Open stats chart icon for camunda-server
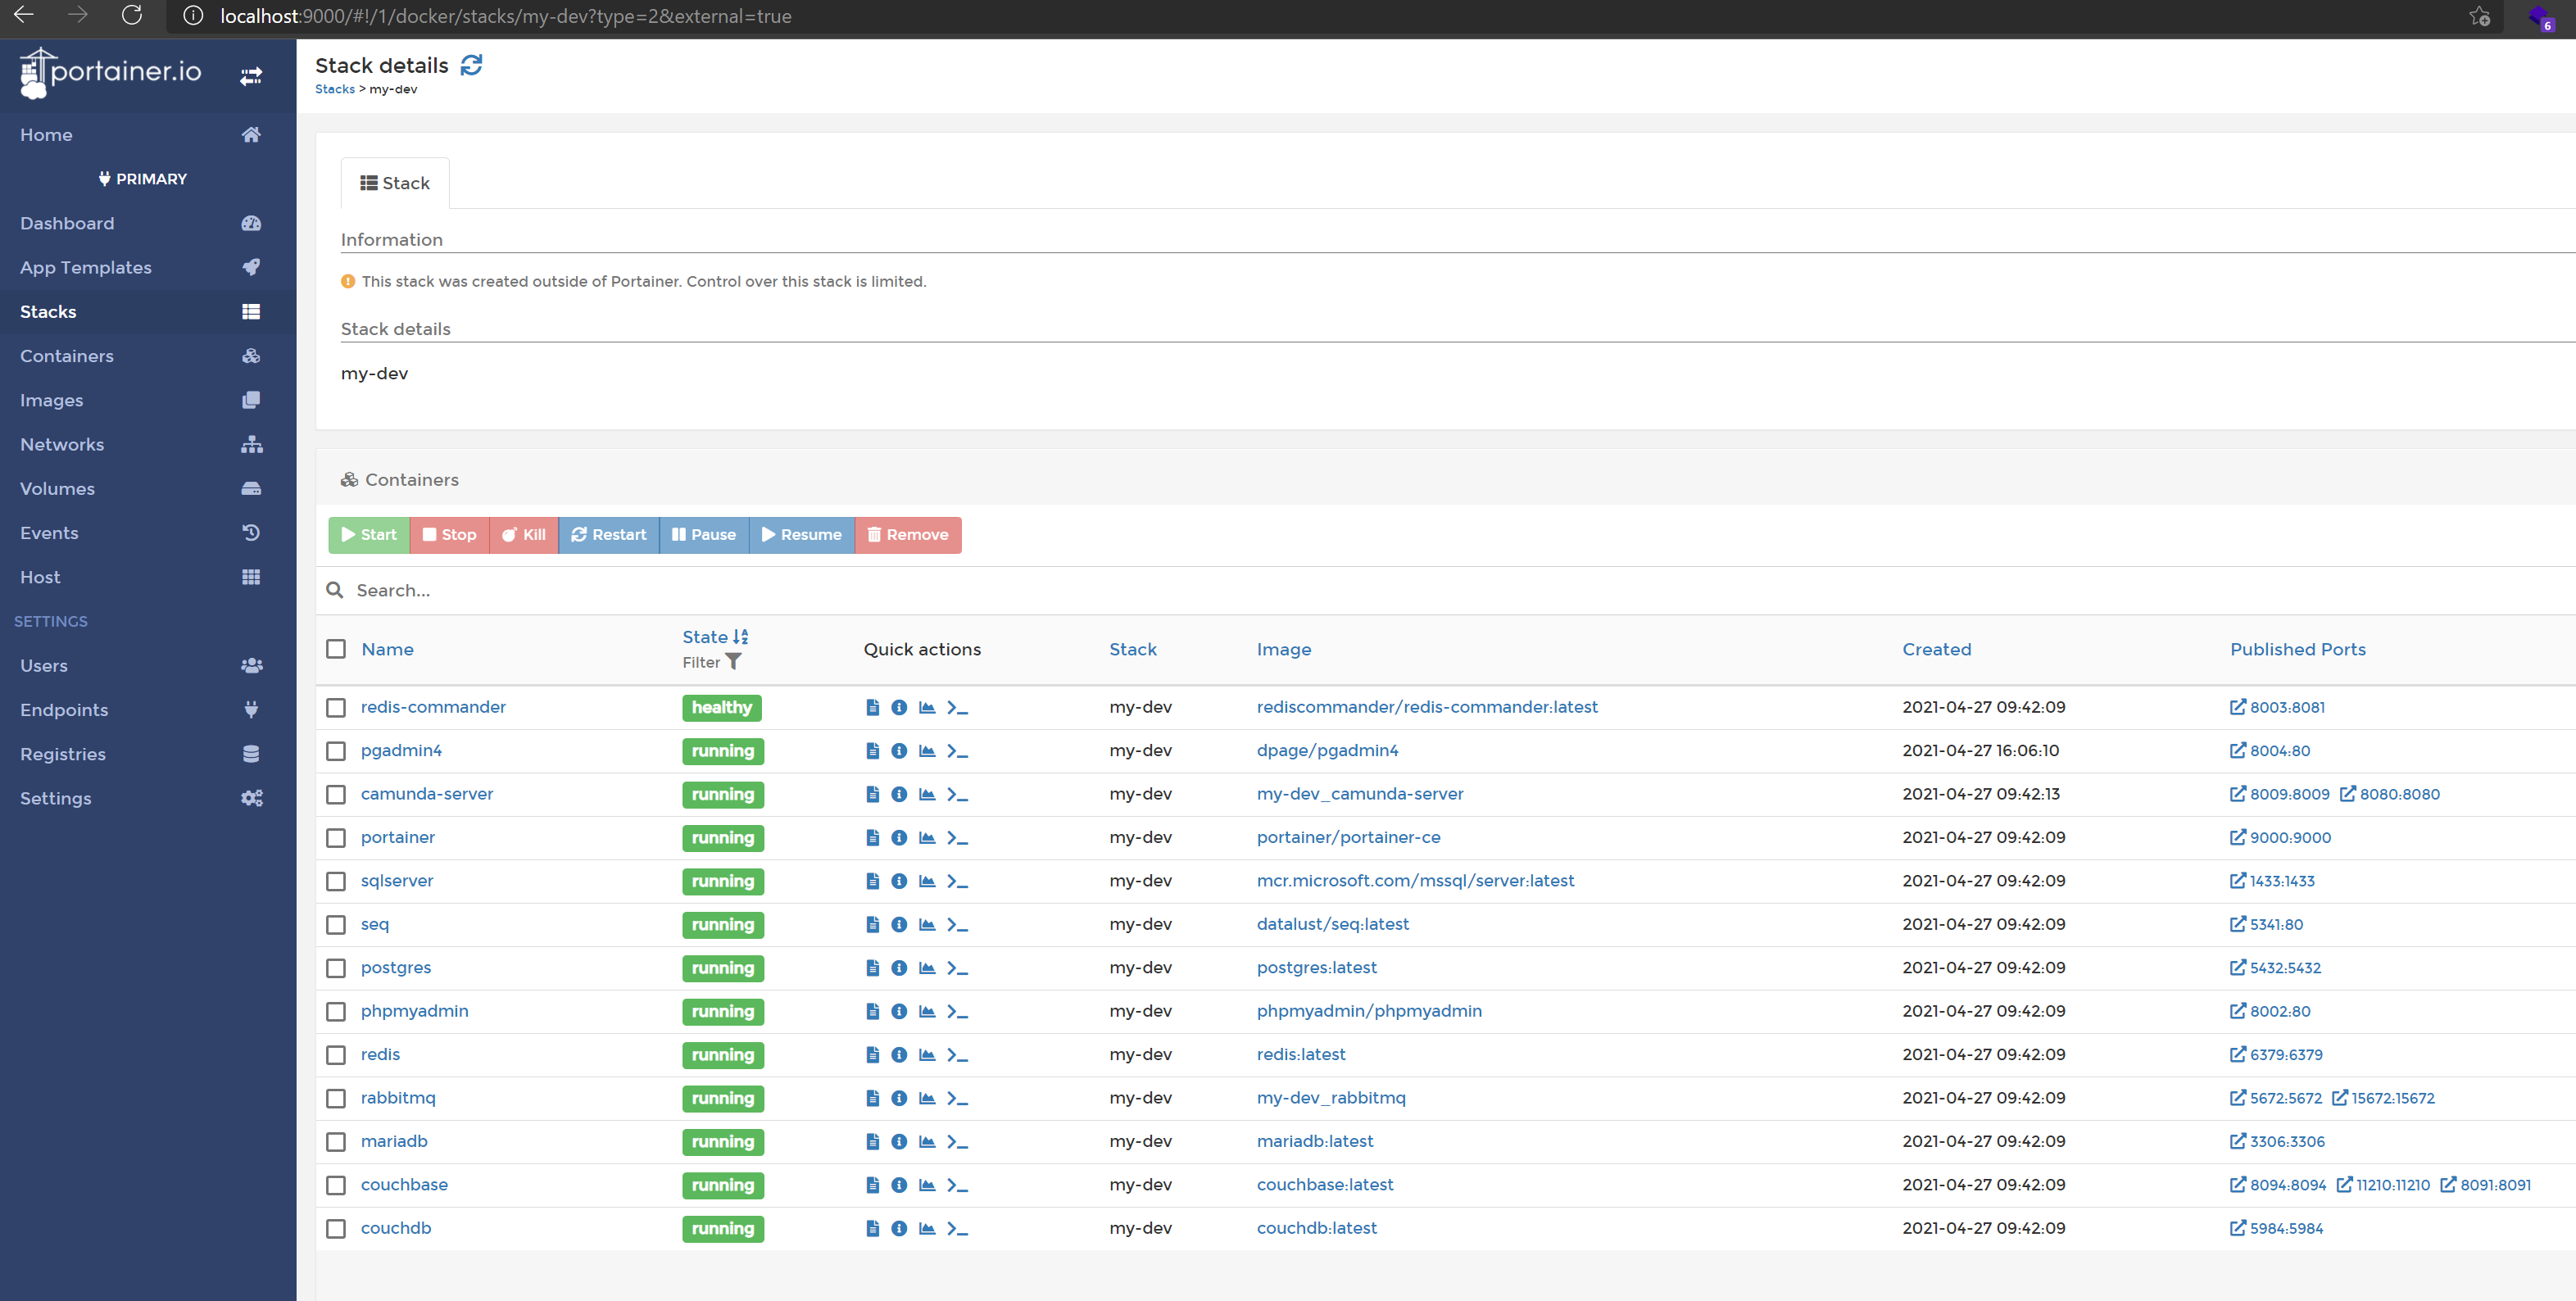 (x=927, y=794)
